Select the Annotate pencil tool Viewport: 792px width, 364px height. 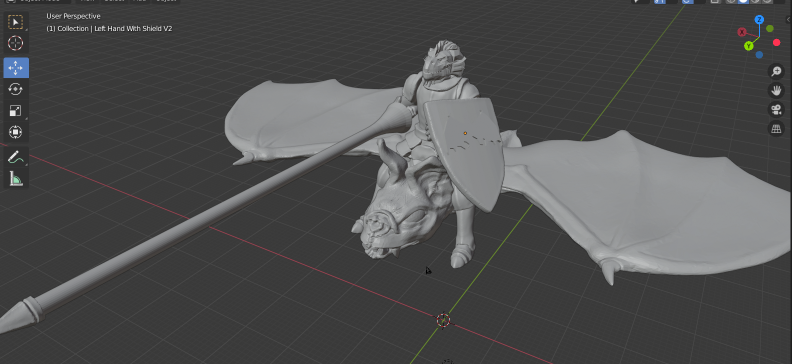pos(16,157)
